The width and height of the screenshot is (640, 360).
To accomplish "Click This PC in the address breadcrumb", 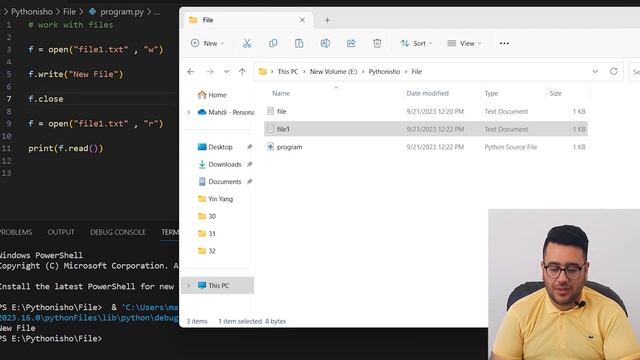I will (x=288, y=71).
